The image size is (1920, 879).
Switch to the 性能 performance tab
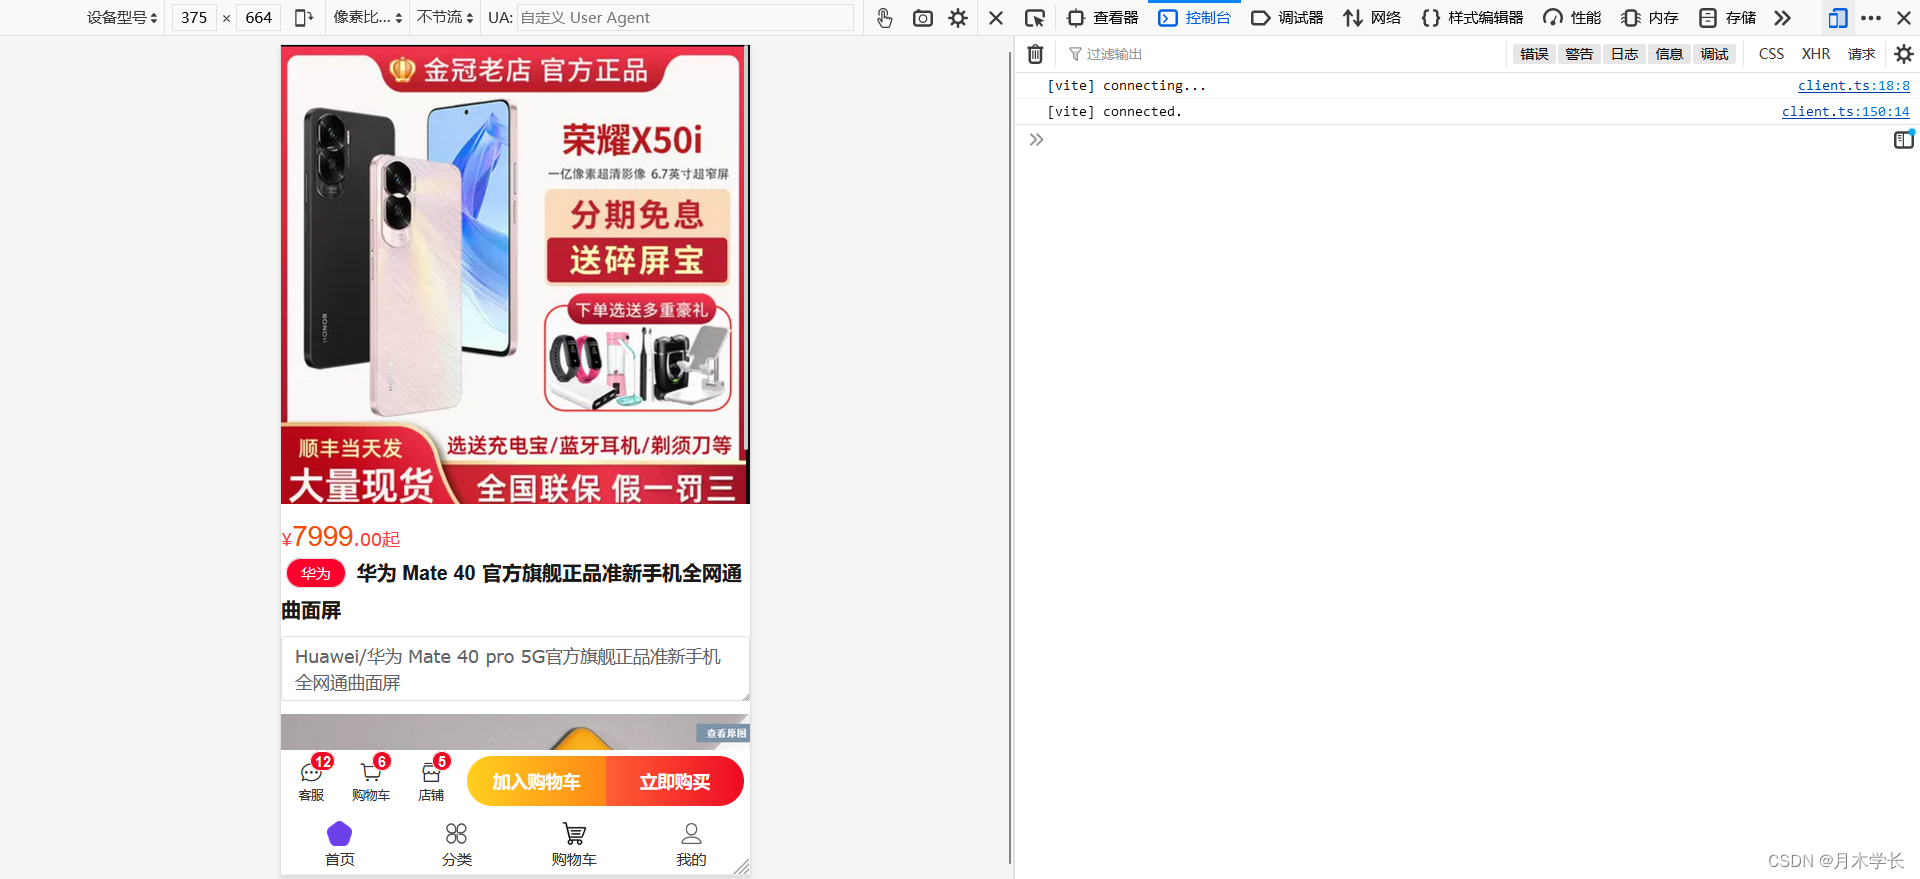[1572, 18]
